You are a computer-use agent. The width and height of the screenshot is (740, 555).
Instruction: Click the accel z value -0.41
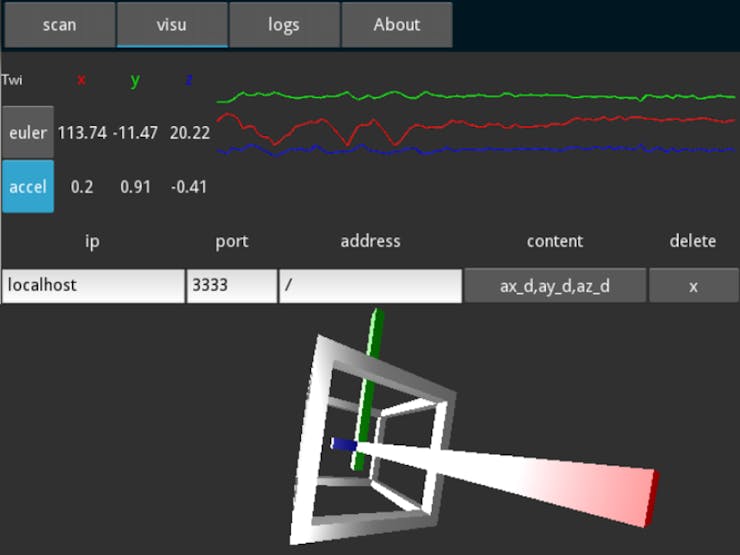click(x=189, y=187)
